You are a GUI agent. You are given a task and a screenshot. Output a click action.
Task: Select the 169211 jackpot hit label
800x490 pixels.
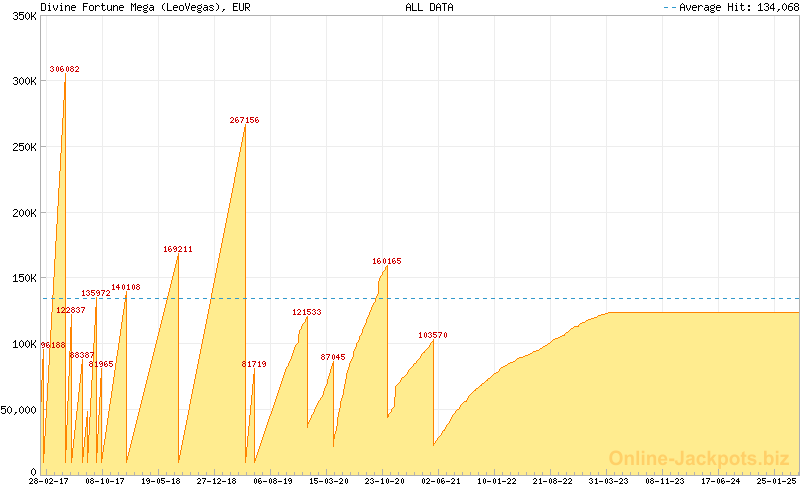[x=178, y=249]
